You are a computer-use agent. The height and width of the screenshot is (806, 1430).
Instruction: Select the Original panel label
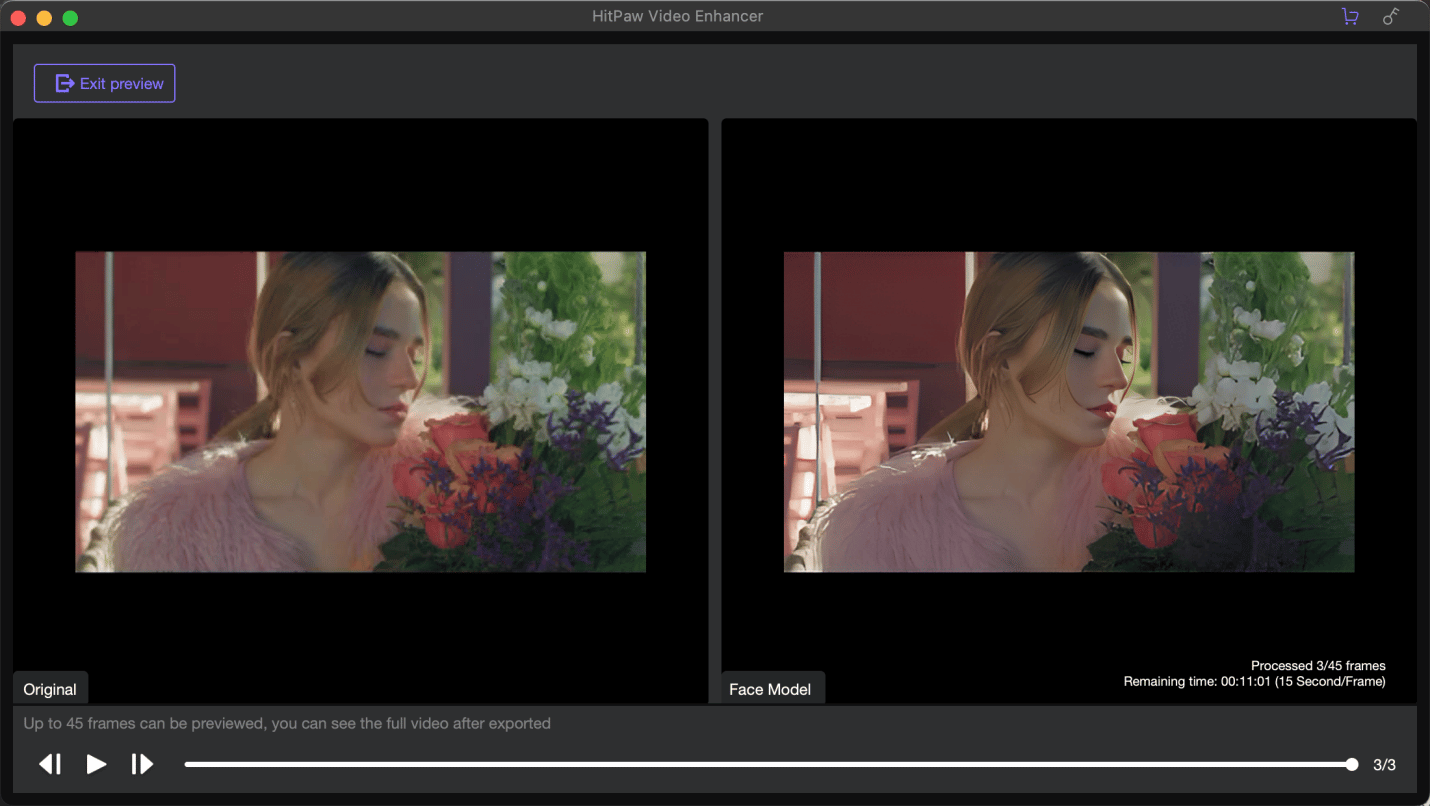coord(50,689)
